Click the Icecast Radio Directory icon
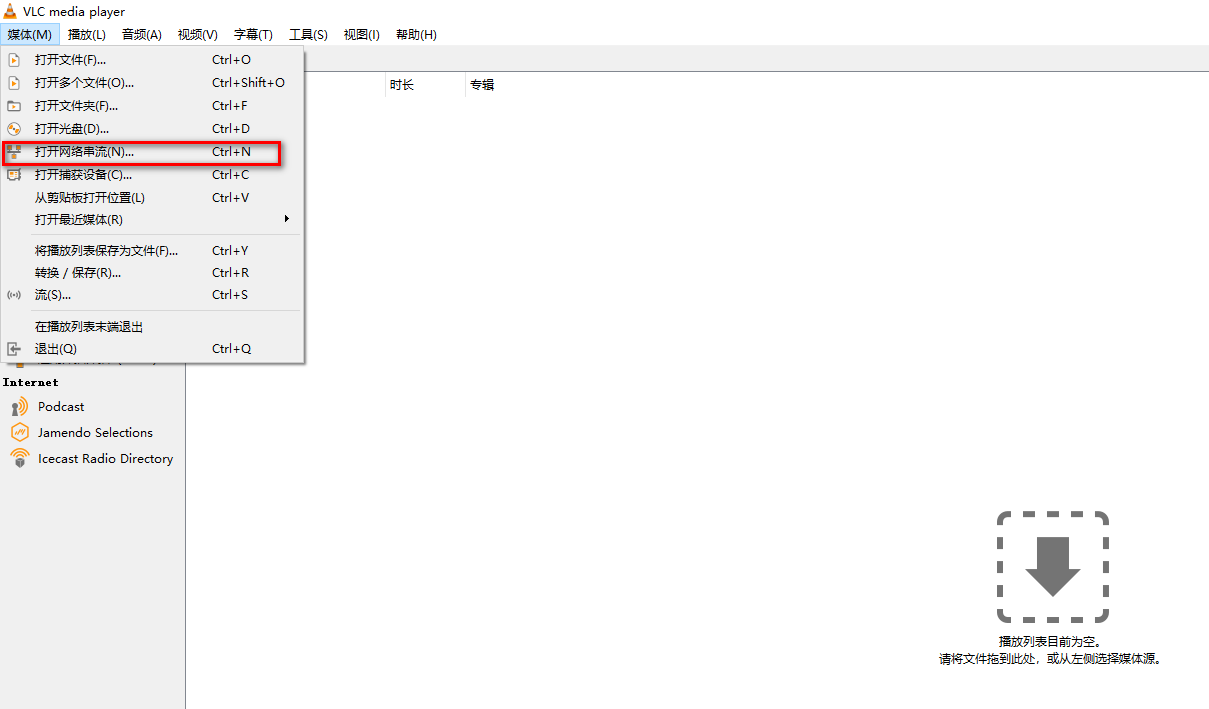 coord(20,459)
